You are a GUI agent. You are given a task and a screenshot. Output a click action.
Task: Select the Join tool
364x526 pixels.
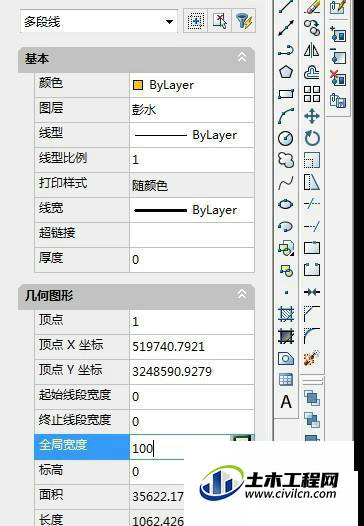click(312, 293)
